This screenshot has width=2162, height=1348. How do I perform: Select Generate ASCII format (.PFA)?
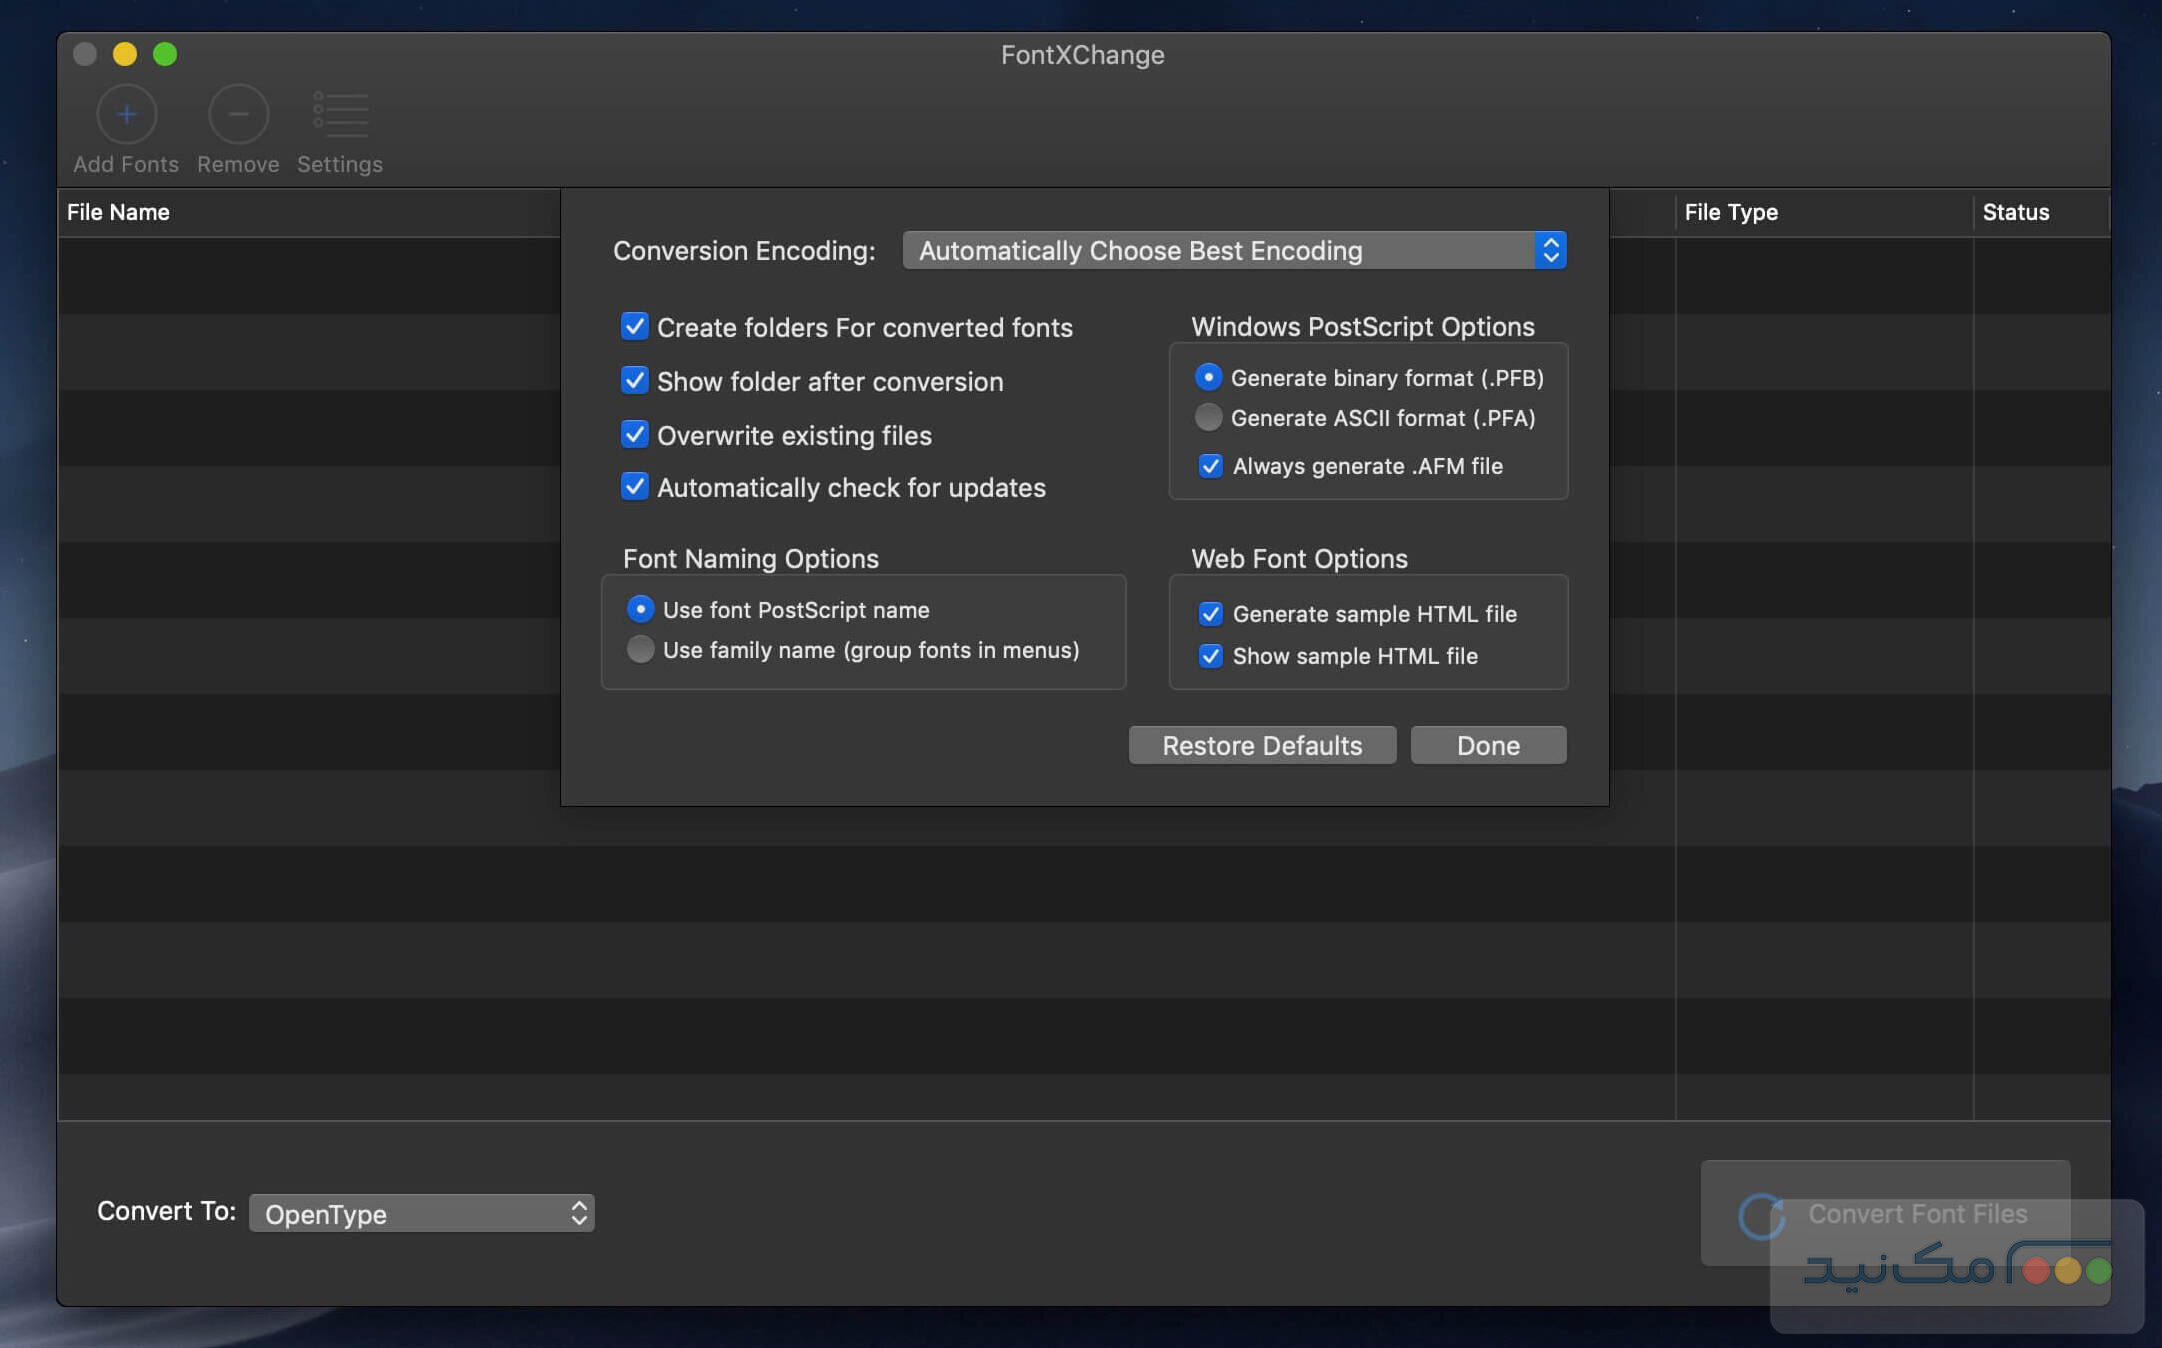[1208, 418]
